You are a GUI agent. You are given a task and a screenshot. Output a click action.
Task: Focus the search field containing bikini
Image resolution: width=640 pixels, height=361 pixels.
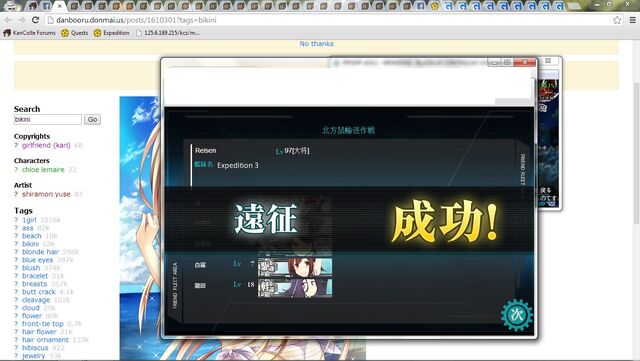point(48,119)
